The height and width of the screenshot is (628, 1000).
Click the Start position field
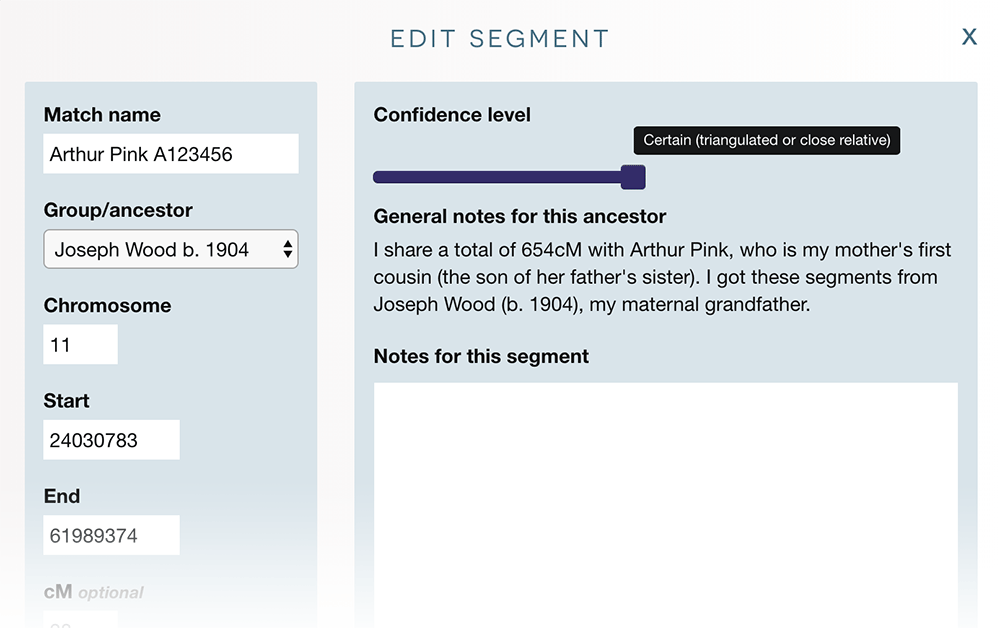pyautogui.click(x=111, y=440)
